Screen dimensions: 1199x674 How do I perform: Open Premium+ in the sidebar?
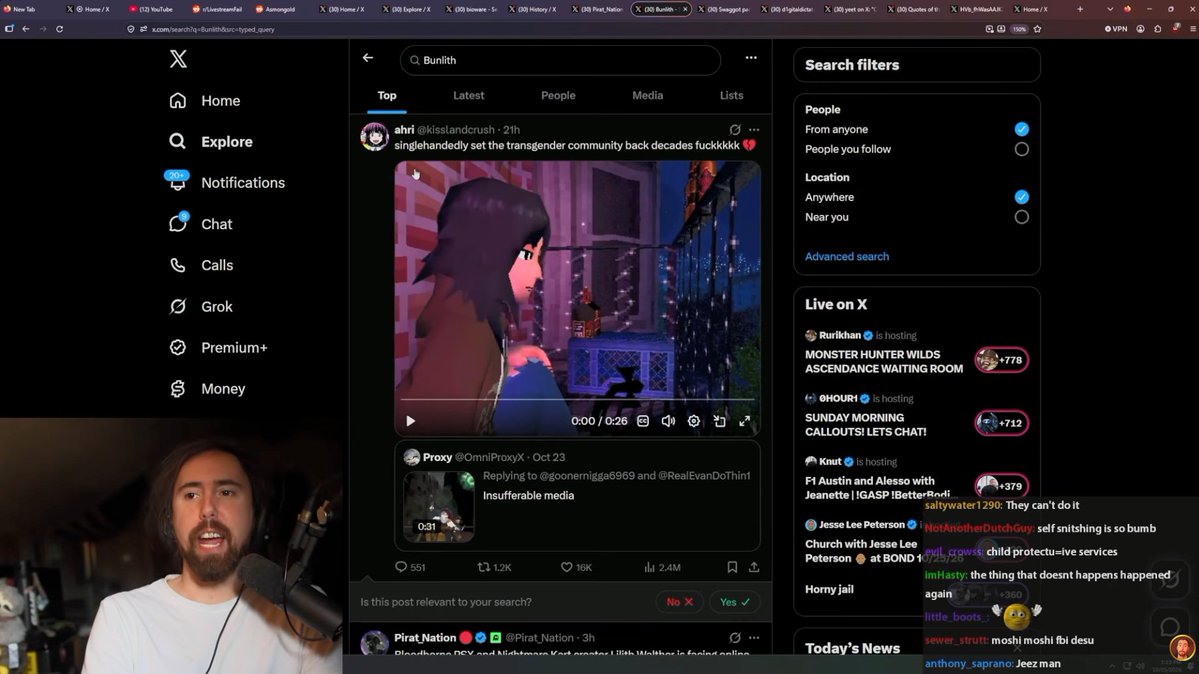[x=218, y=347]
